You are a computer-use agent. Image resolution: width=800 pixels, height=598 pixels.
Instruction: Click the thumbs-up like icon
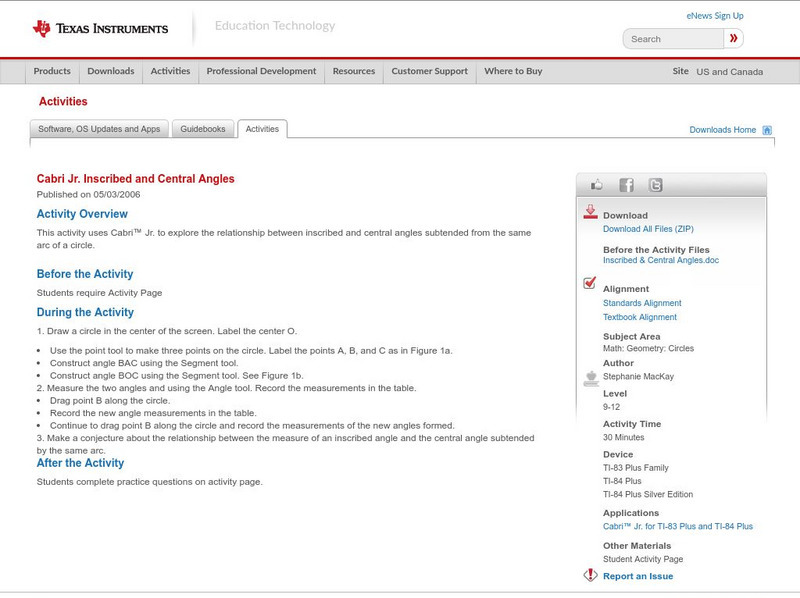597,185
